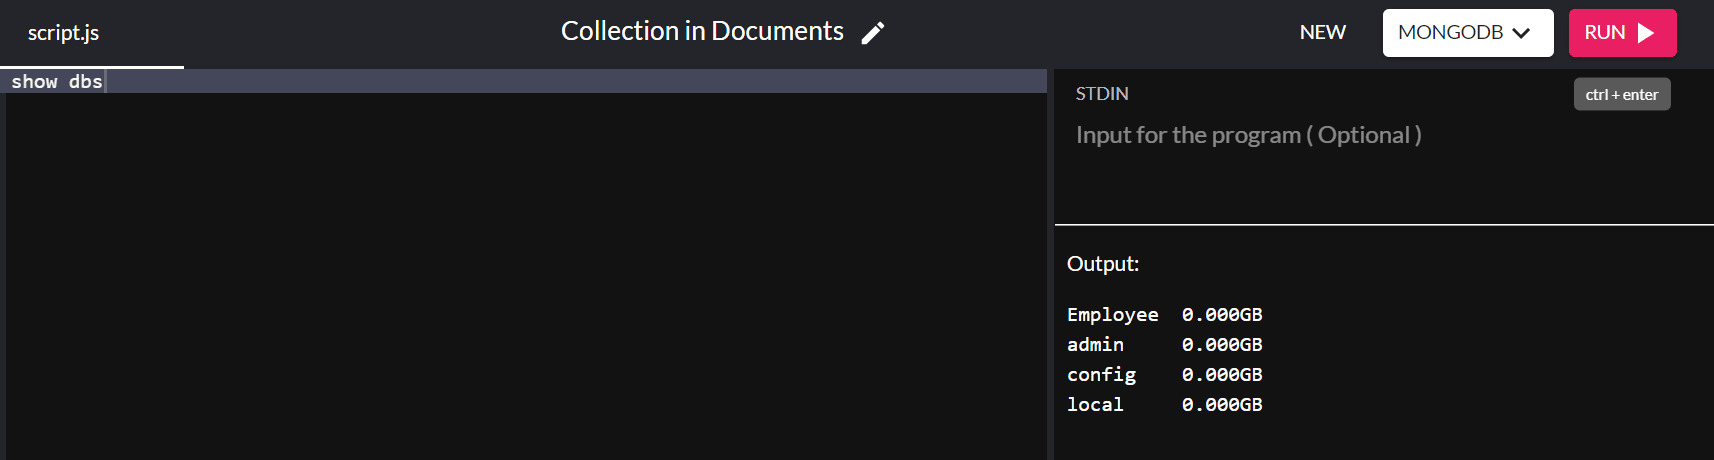Screen dimensions: 1714x460
Task: Click the local database name in output
Action: (x=1095, y=405)
